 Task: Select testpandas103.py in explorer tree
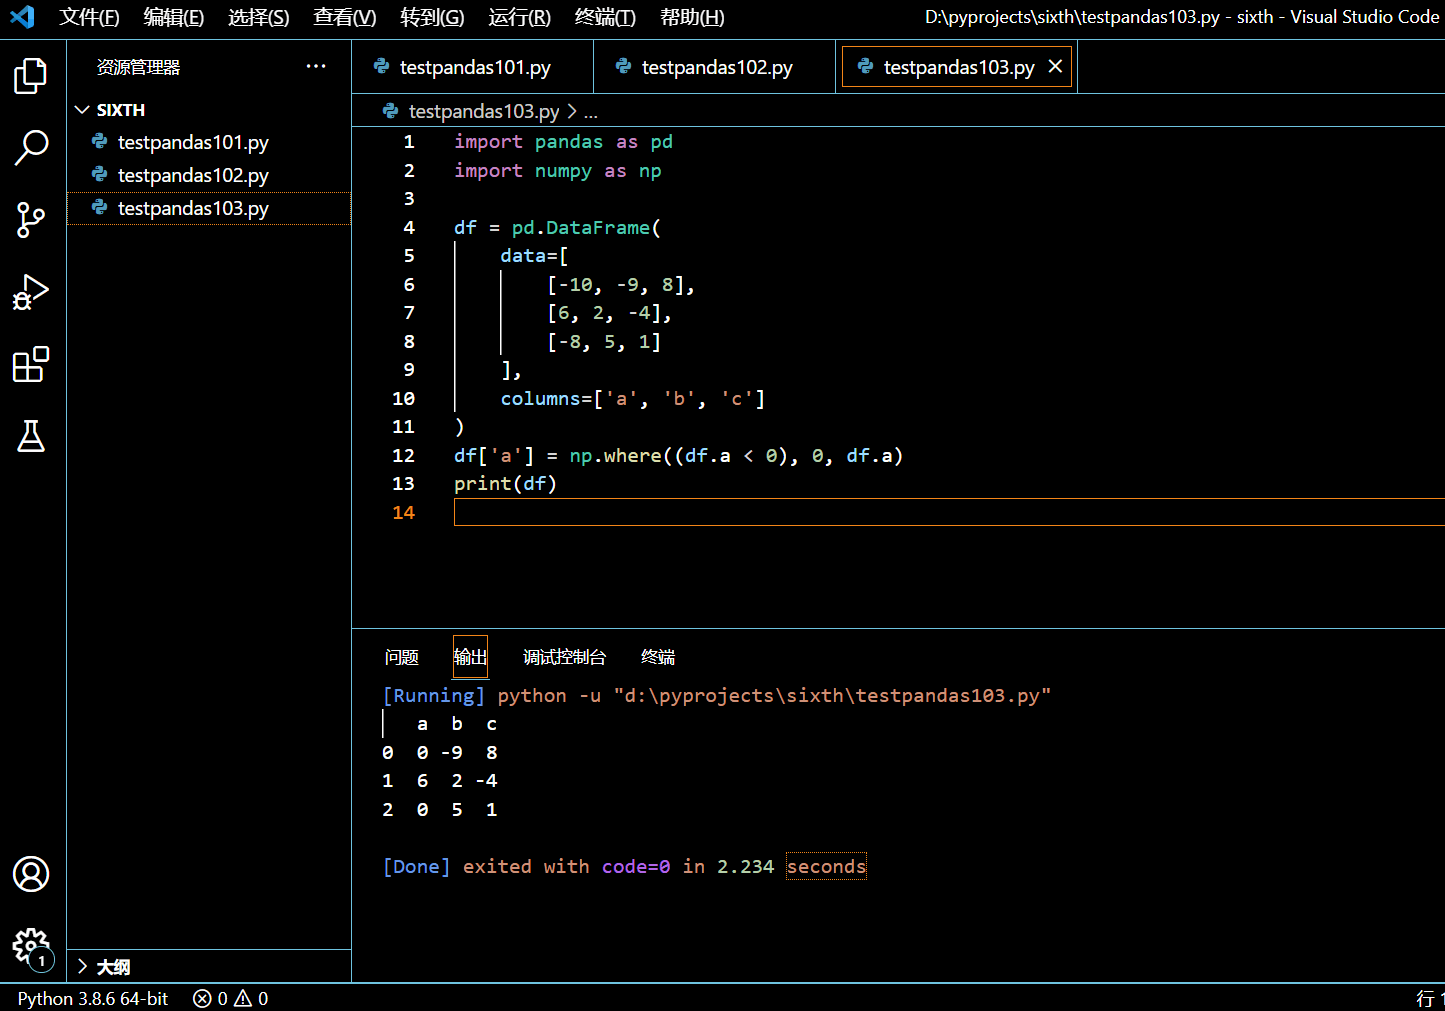(209, 208)
